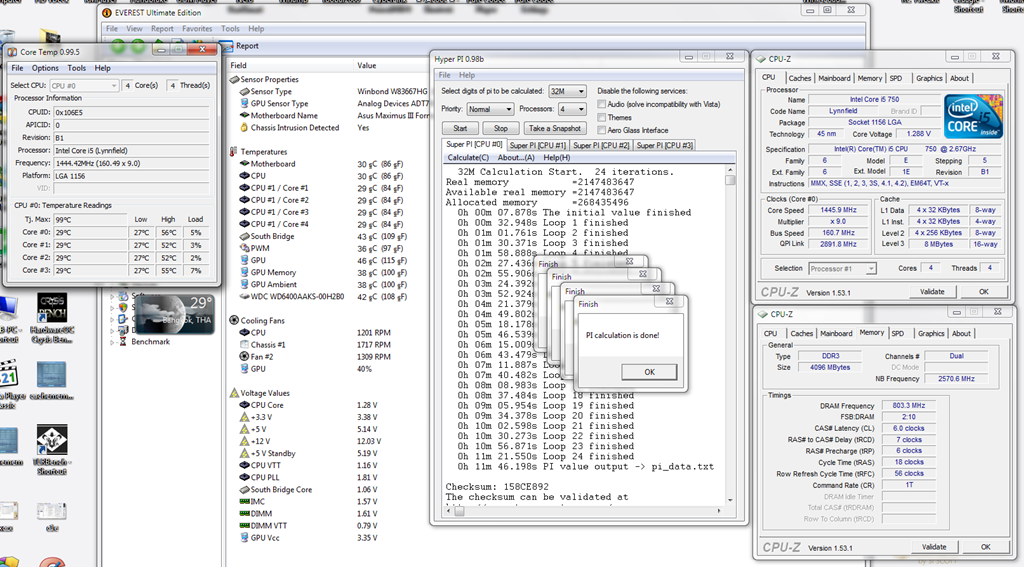Open the digits of pi 32M dropdown

pyautogui.click(x=566, y=91)
